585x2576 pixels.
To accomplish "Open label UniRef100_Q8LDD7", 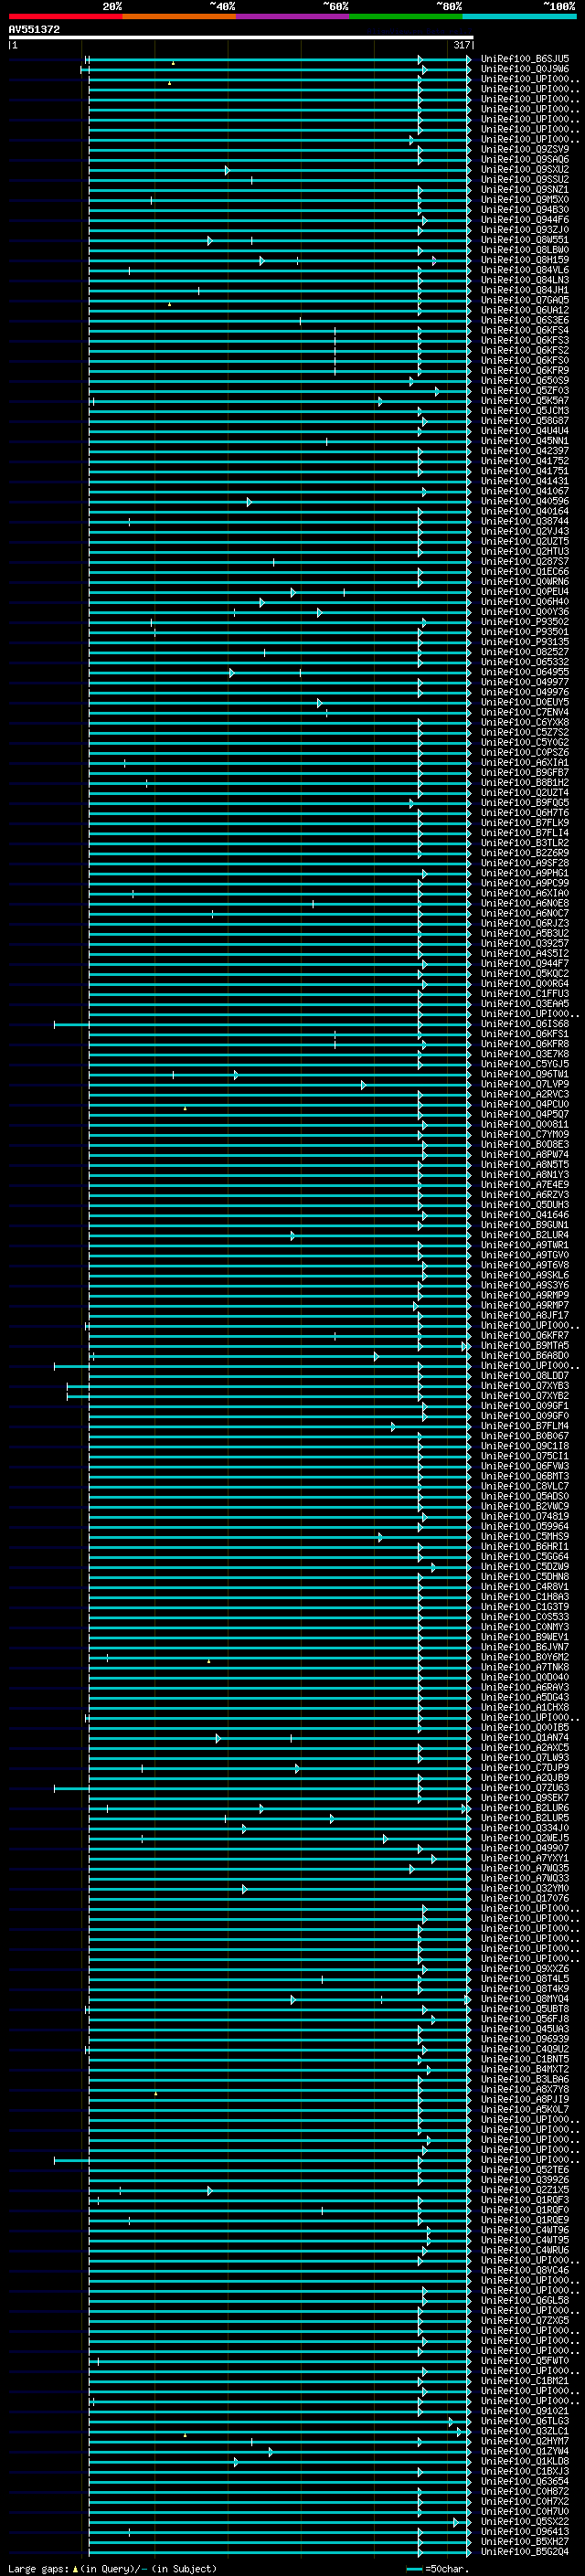I will (525, 1375).
